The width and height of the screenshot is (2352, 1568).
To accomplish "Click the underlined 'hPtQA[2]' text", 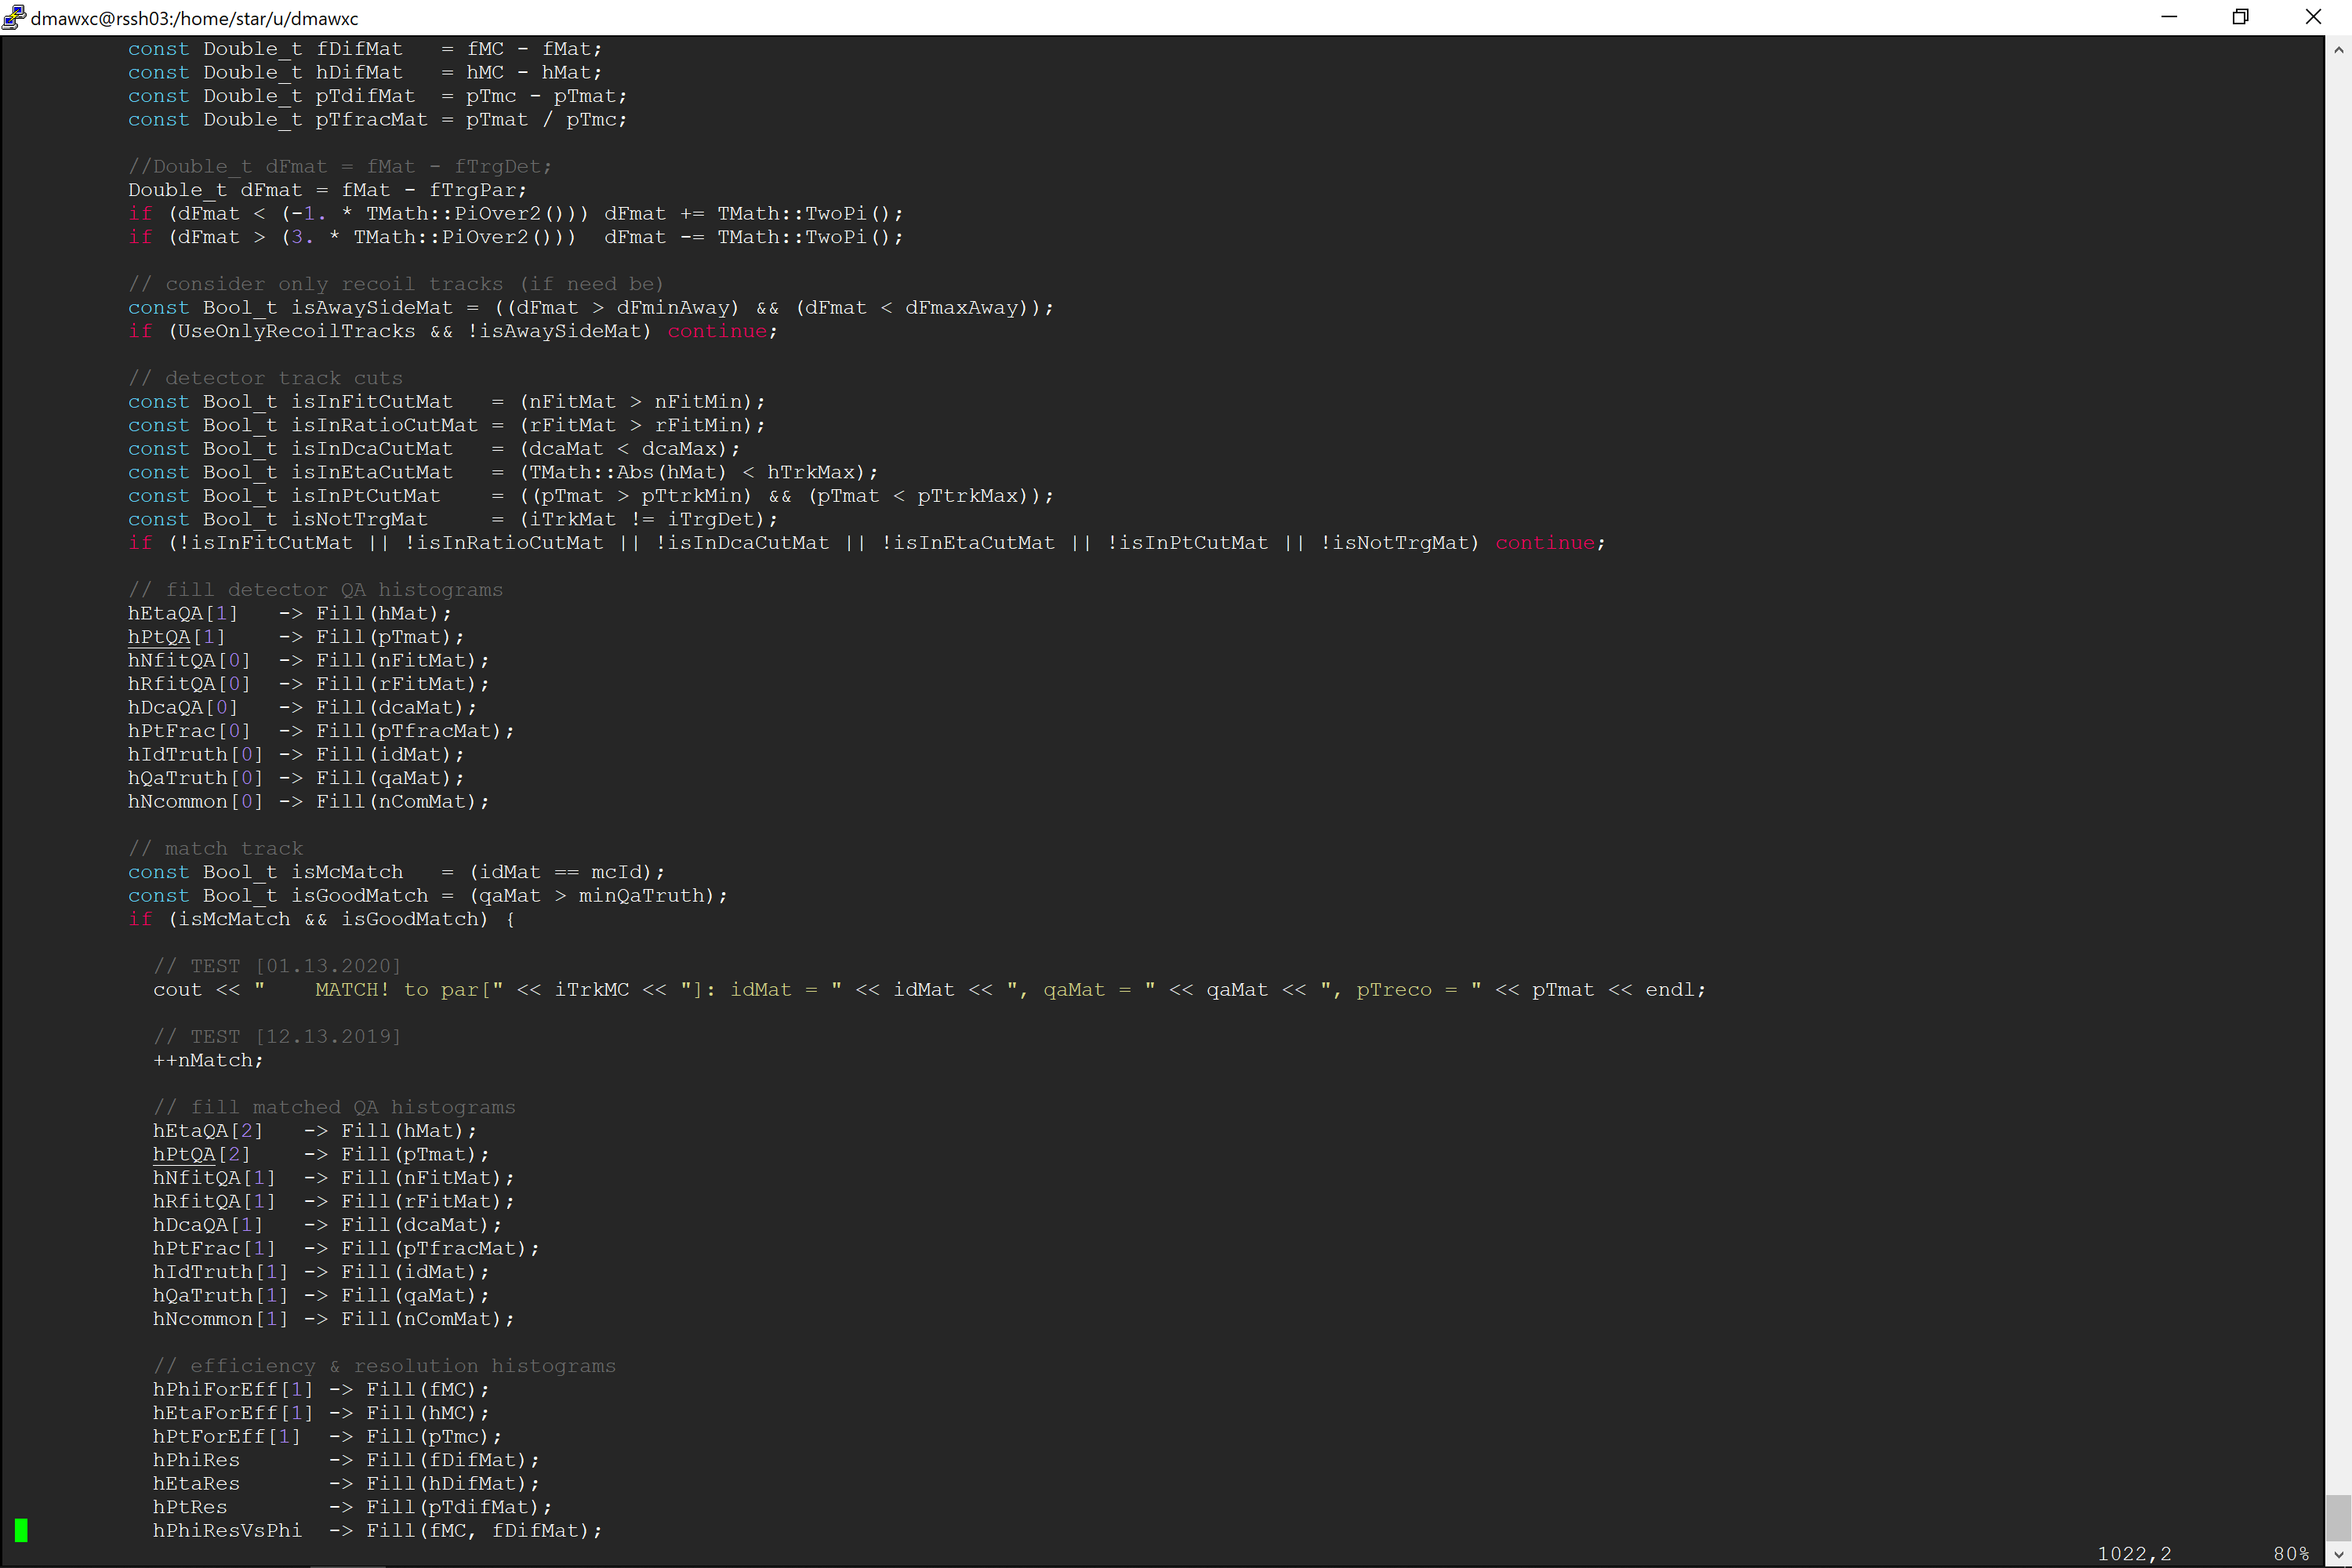I will coord(202,1154).
